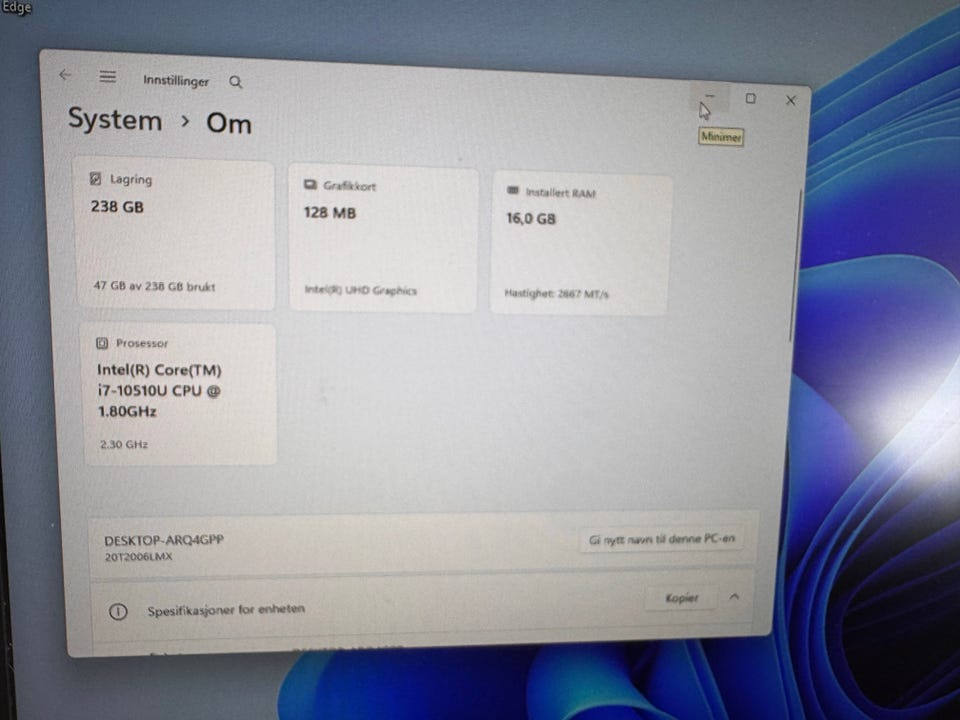Screen dimensions: 960x720
Task: Collapse Spesifikasjoner for enheten section
Action: pyautogui.click(x=734, y=596)
